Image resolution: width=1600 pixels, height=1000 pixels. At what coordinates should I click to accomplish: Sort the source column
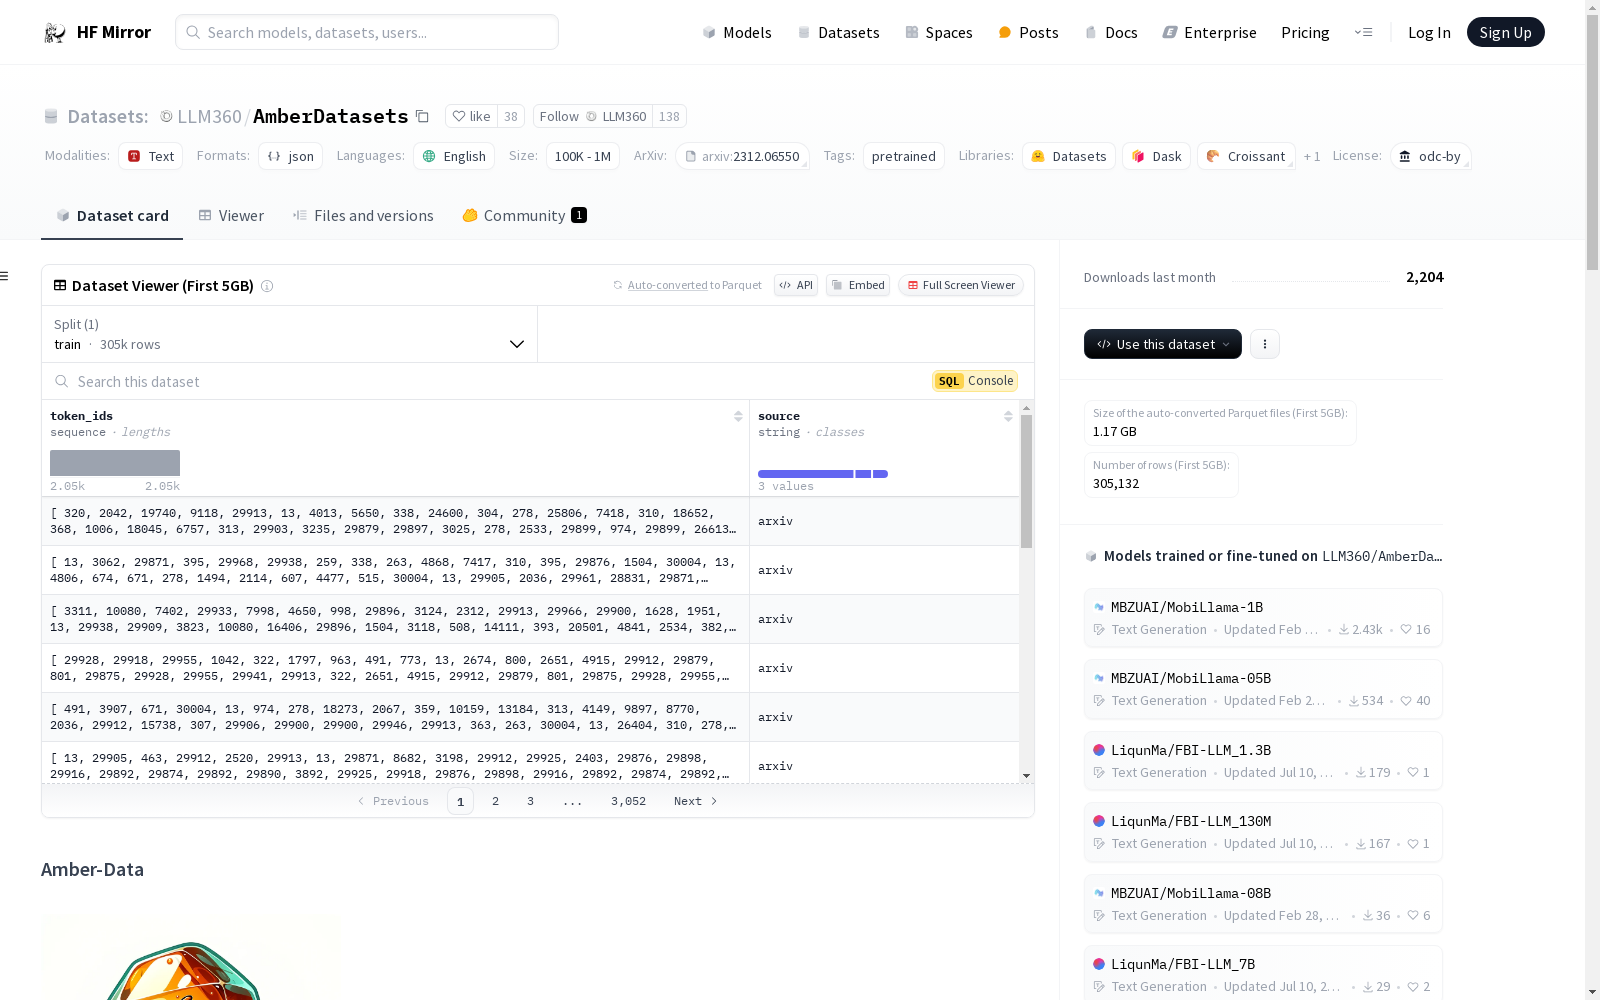pos(1008,416)
